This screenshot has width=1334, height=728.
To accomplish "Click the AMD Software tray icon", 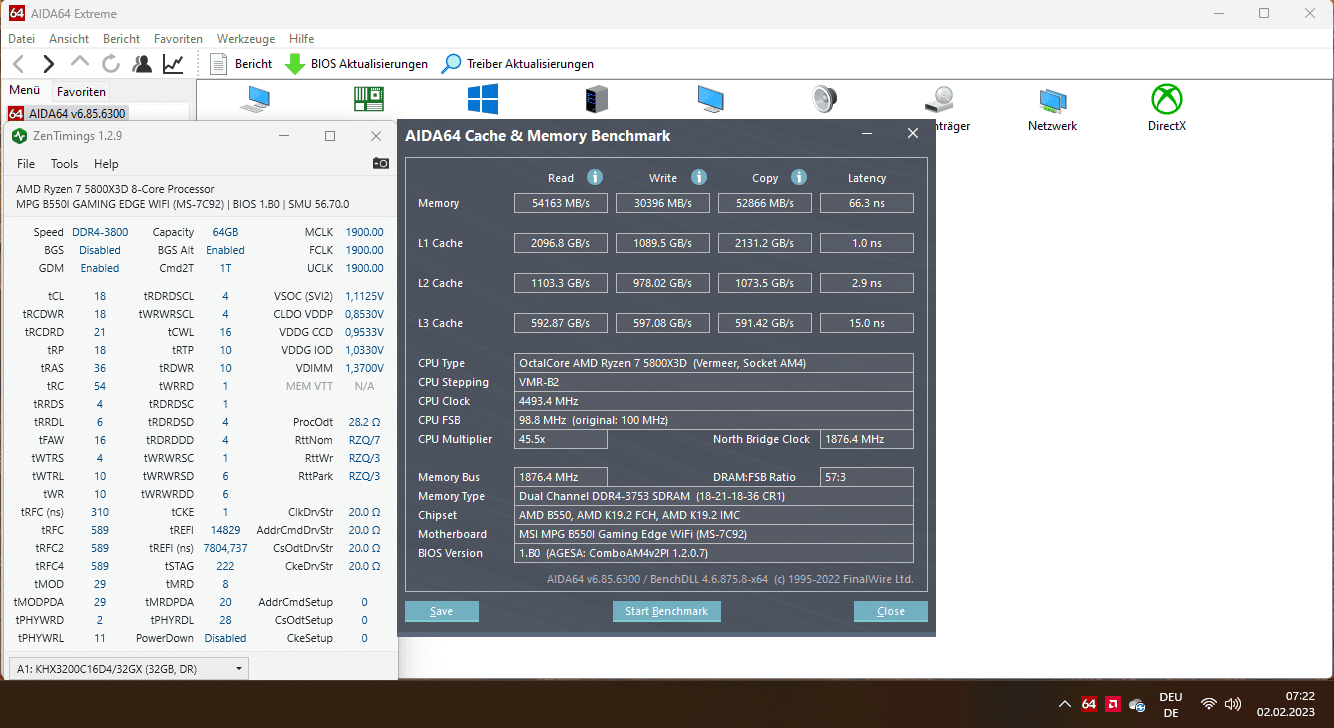I will tap(1112, 704).
